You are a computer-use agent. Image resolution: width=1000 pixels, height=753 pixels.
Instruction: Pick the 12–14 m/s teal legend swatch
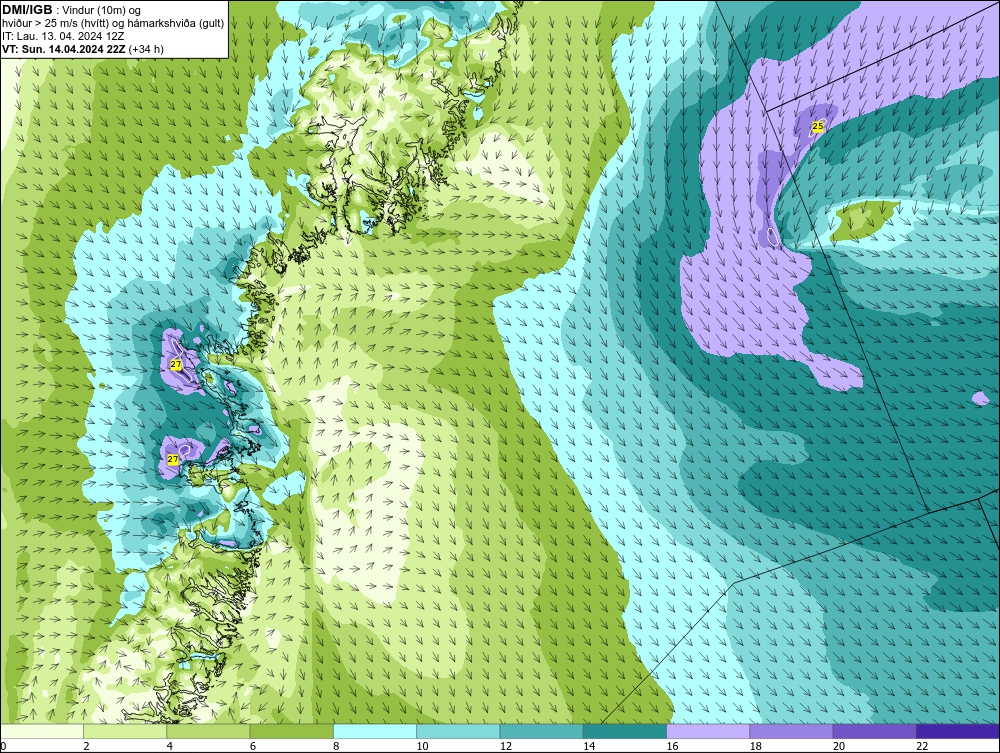click(x=541, y=731)
